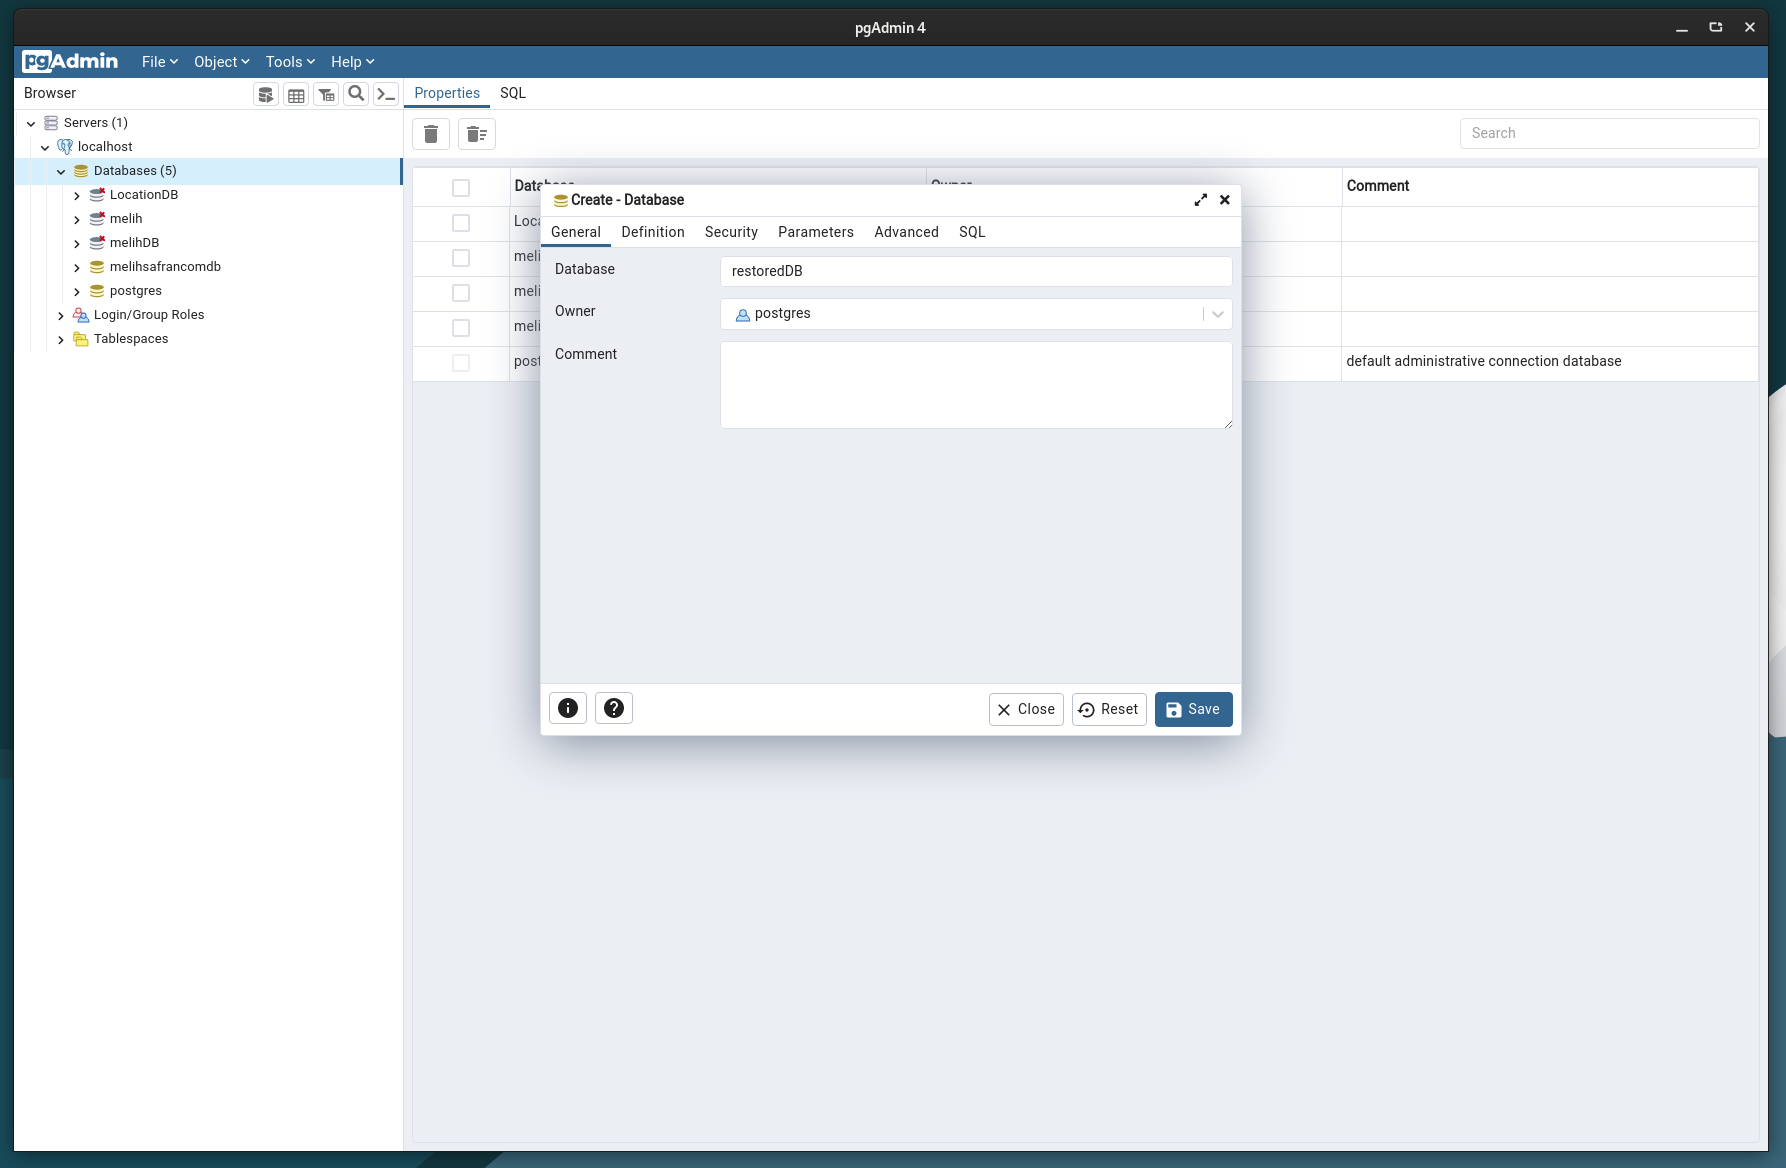
Task: Open the Object menu
Action: pos(222,62)
